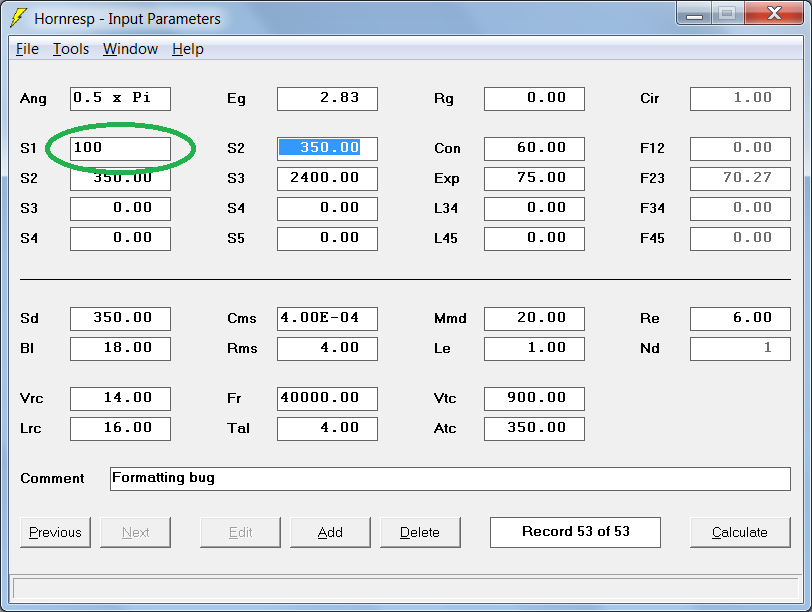Click the Re field showing 6.00
Screen dimensions: 812x612
(741, 318)
